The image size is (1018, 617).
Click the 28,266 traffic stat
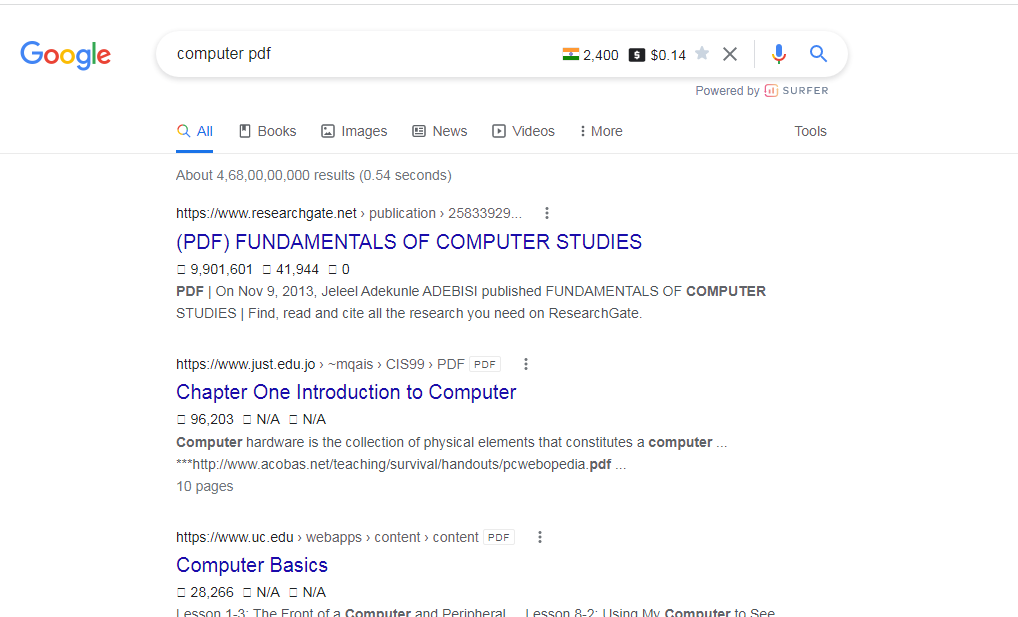tap(212, 592)
